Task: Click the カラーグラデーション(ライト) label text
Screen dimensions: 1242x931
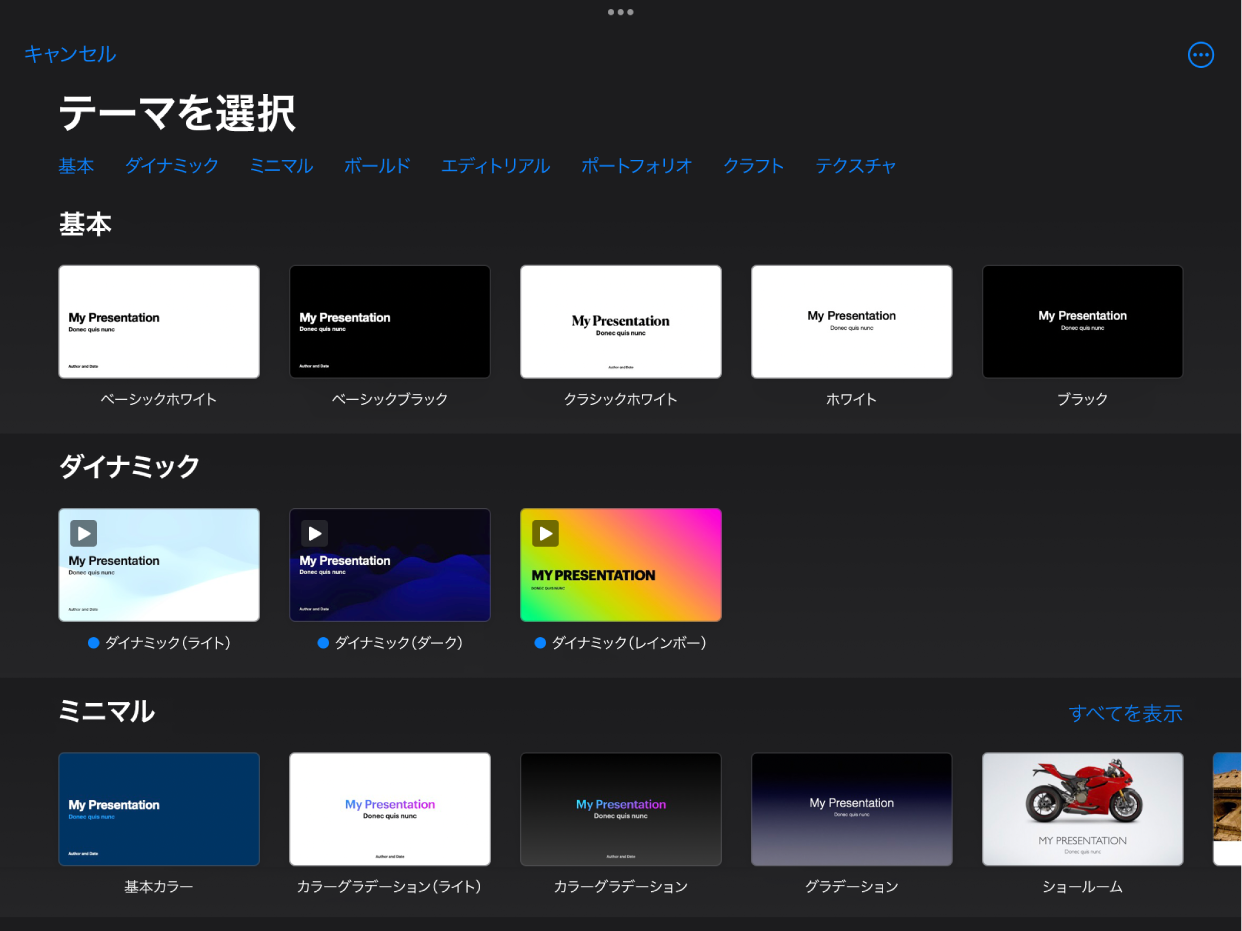Action: pyautogui.click(x=390, y=887)
